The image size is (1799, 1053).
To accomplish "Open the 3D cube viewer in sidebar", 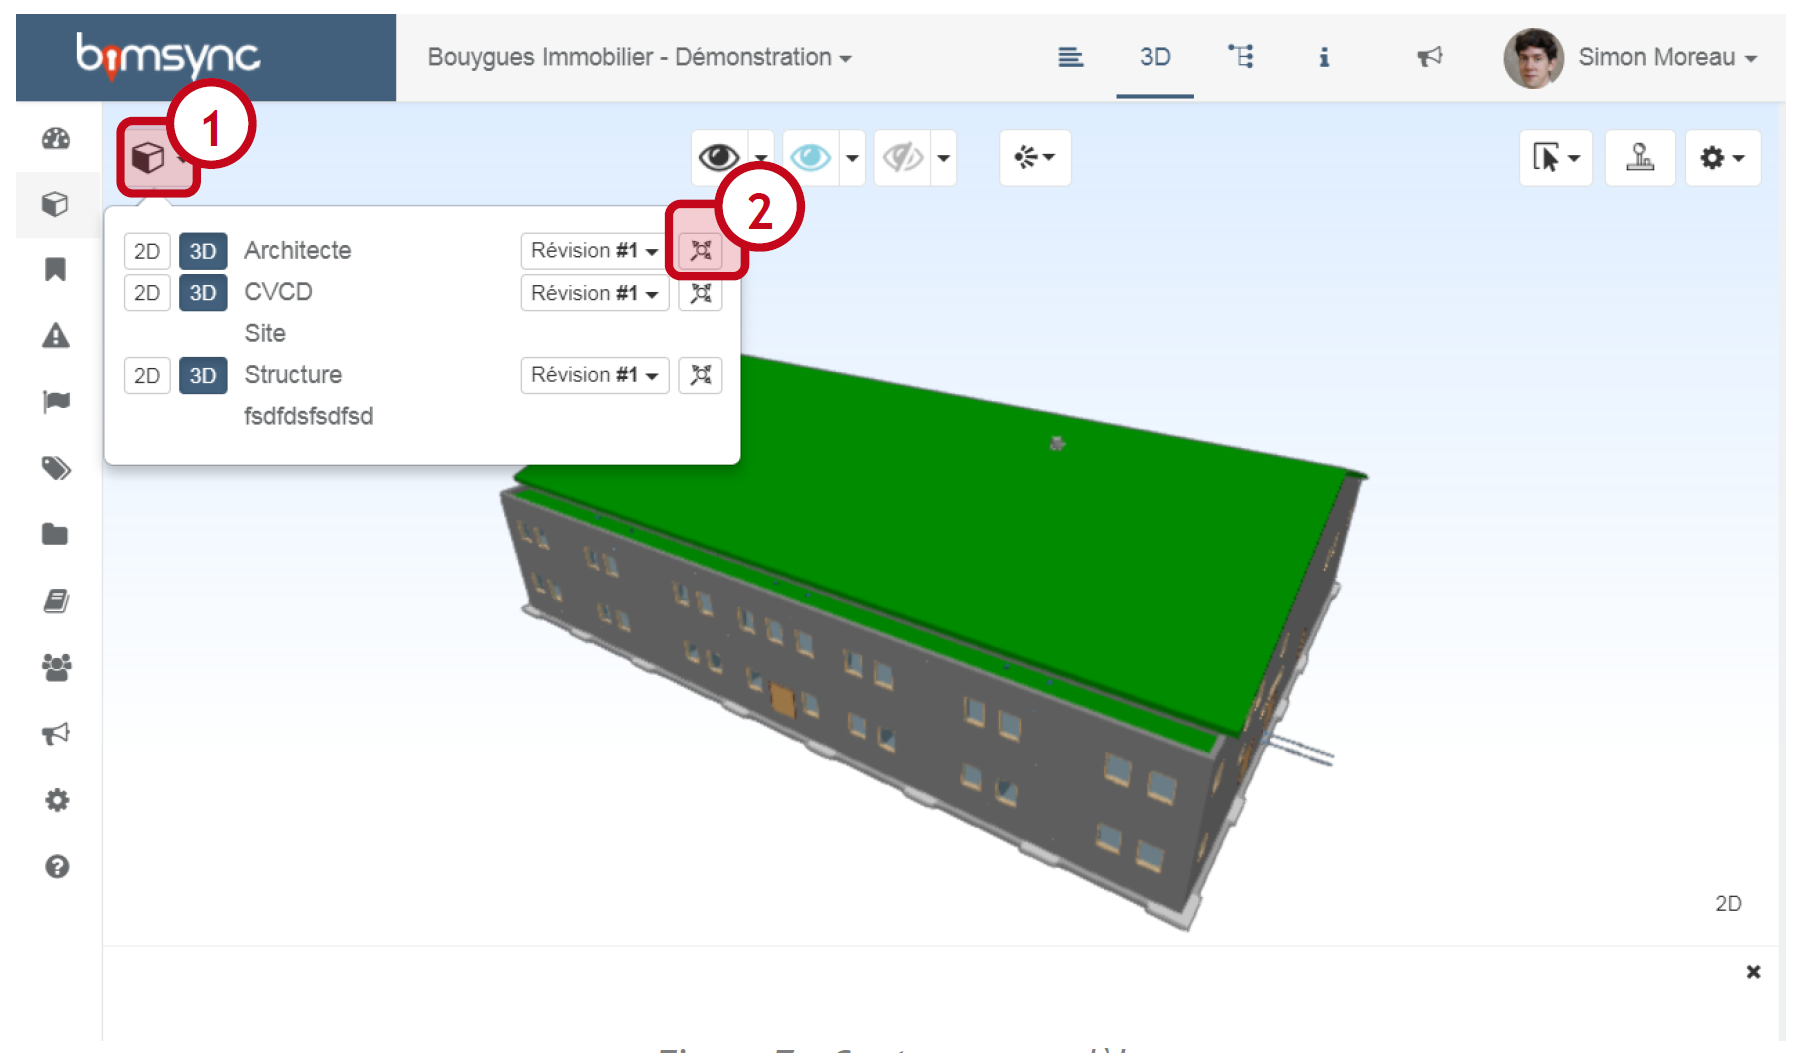I will (x=56, y=204).
